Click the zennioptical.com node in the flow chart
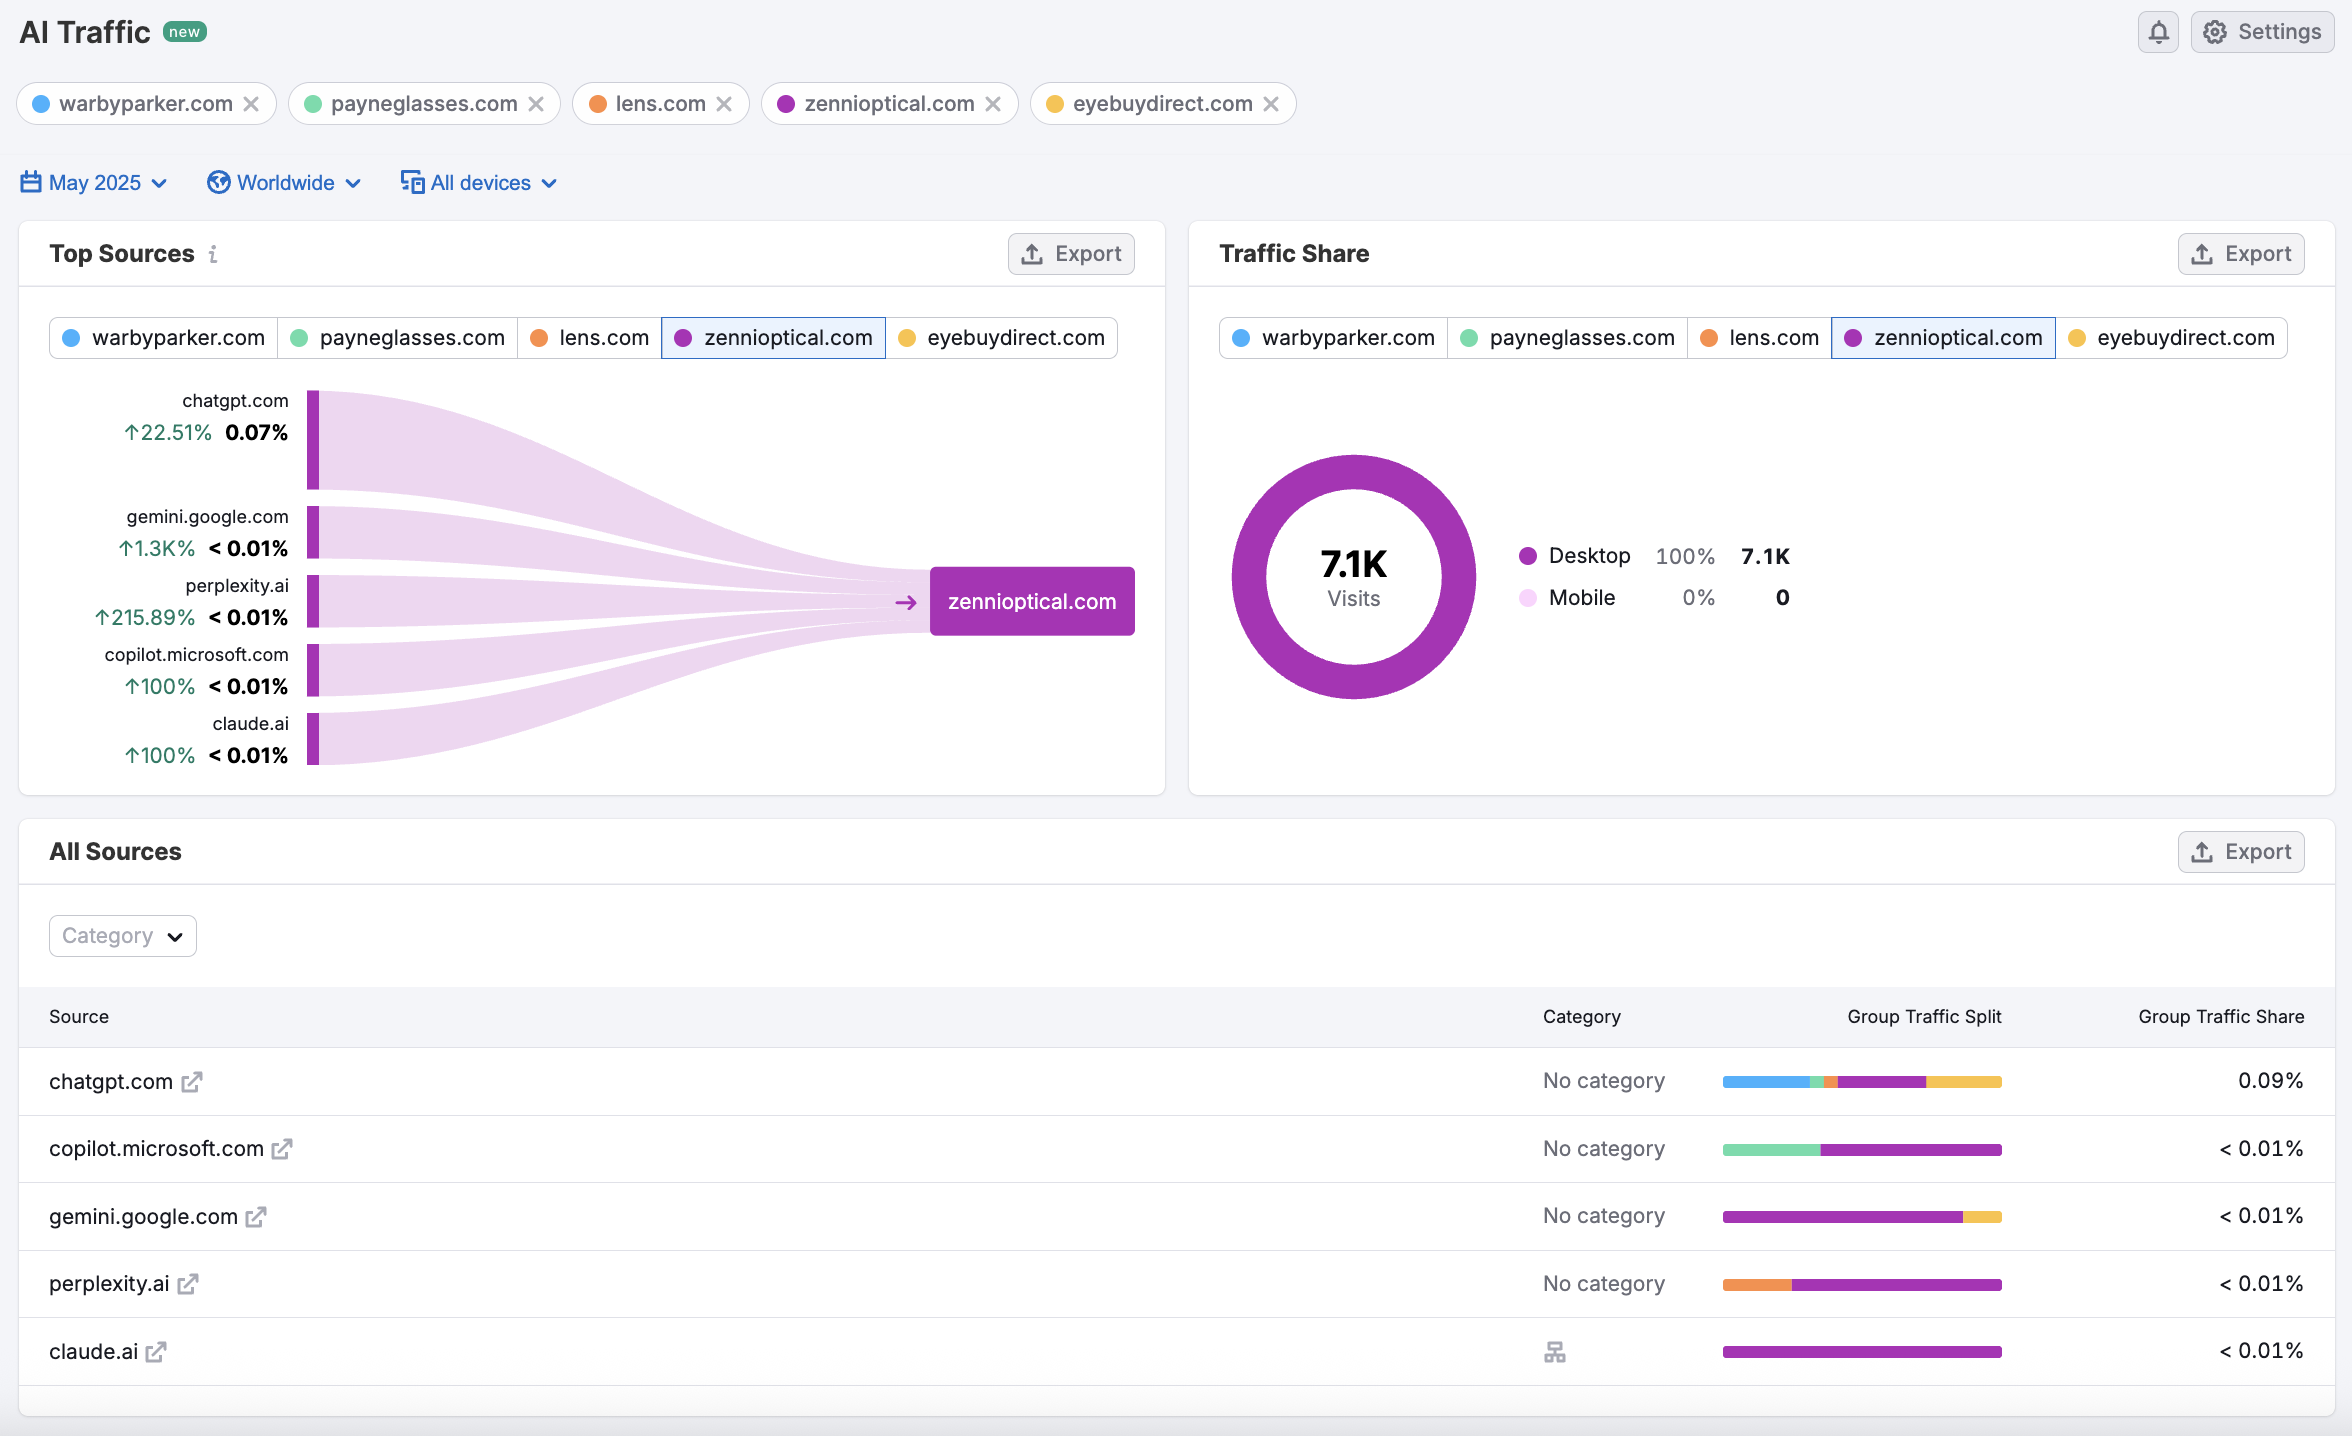 (1031, 601)
